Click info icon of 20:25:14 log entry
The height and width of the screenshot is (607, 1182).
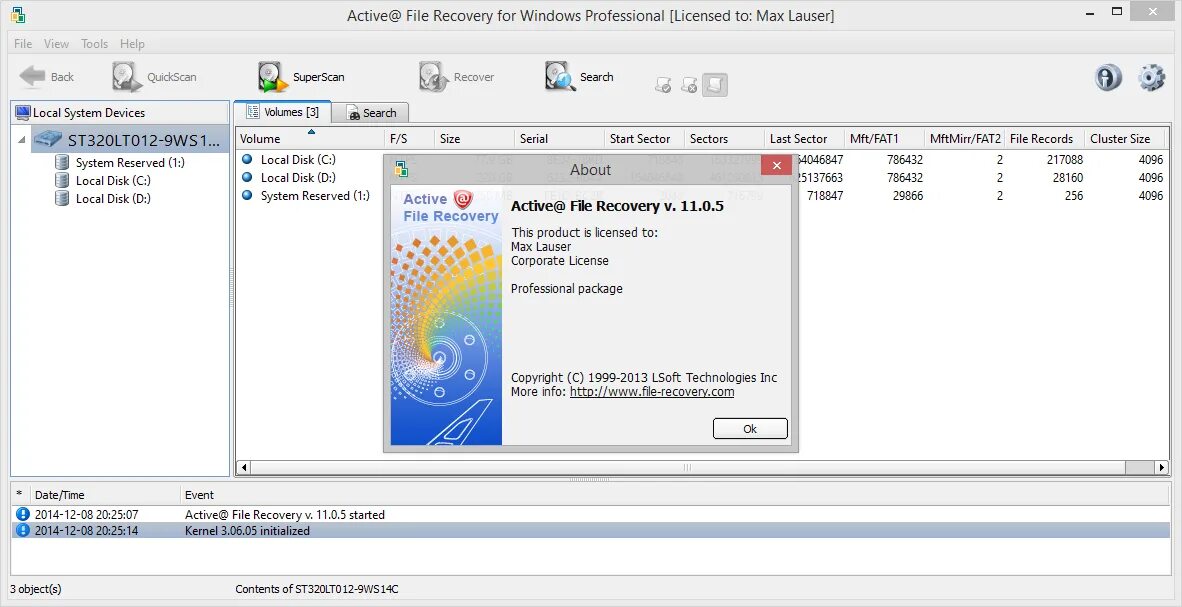pyautogui.click(x=22, y=530)
